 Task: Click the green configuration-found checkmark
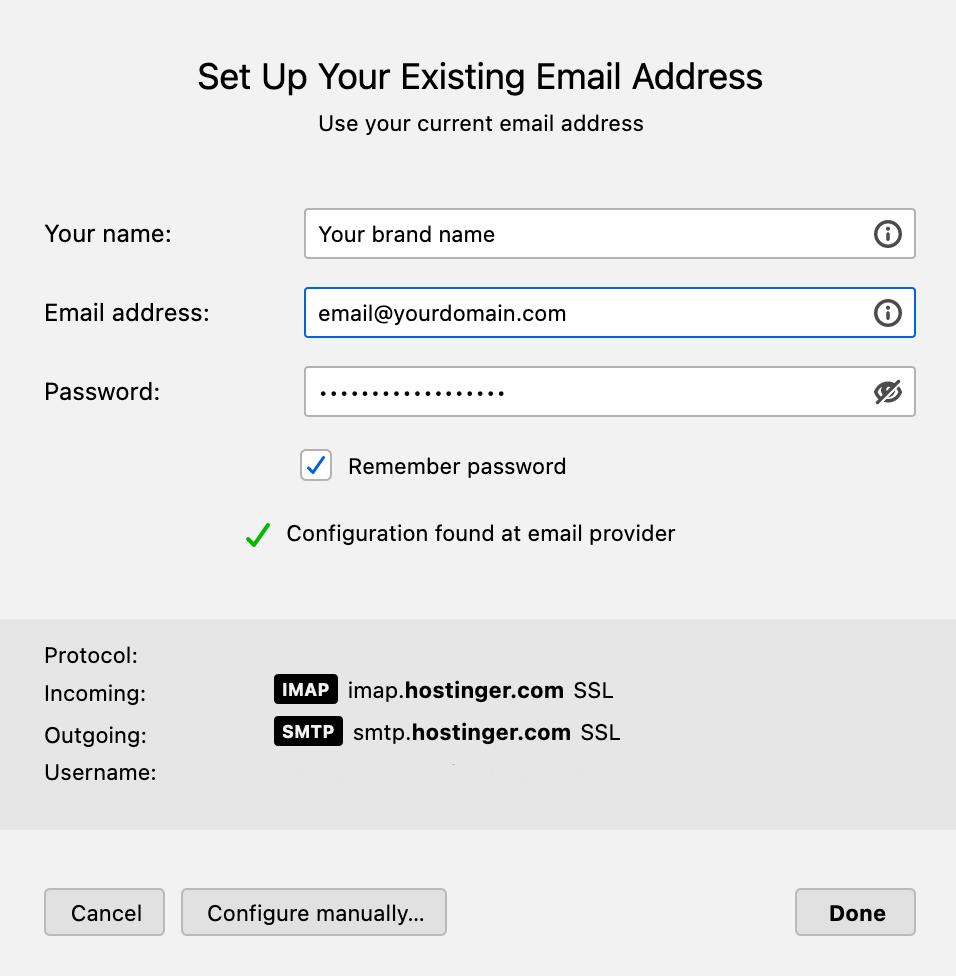257,533
